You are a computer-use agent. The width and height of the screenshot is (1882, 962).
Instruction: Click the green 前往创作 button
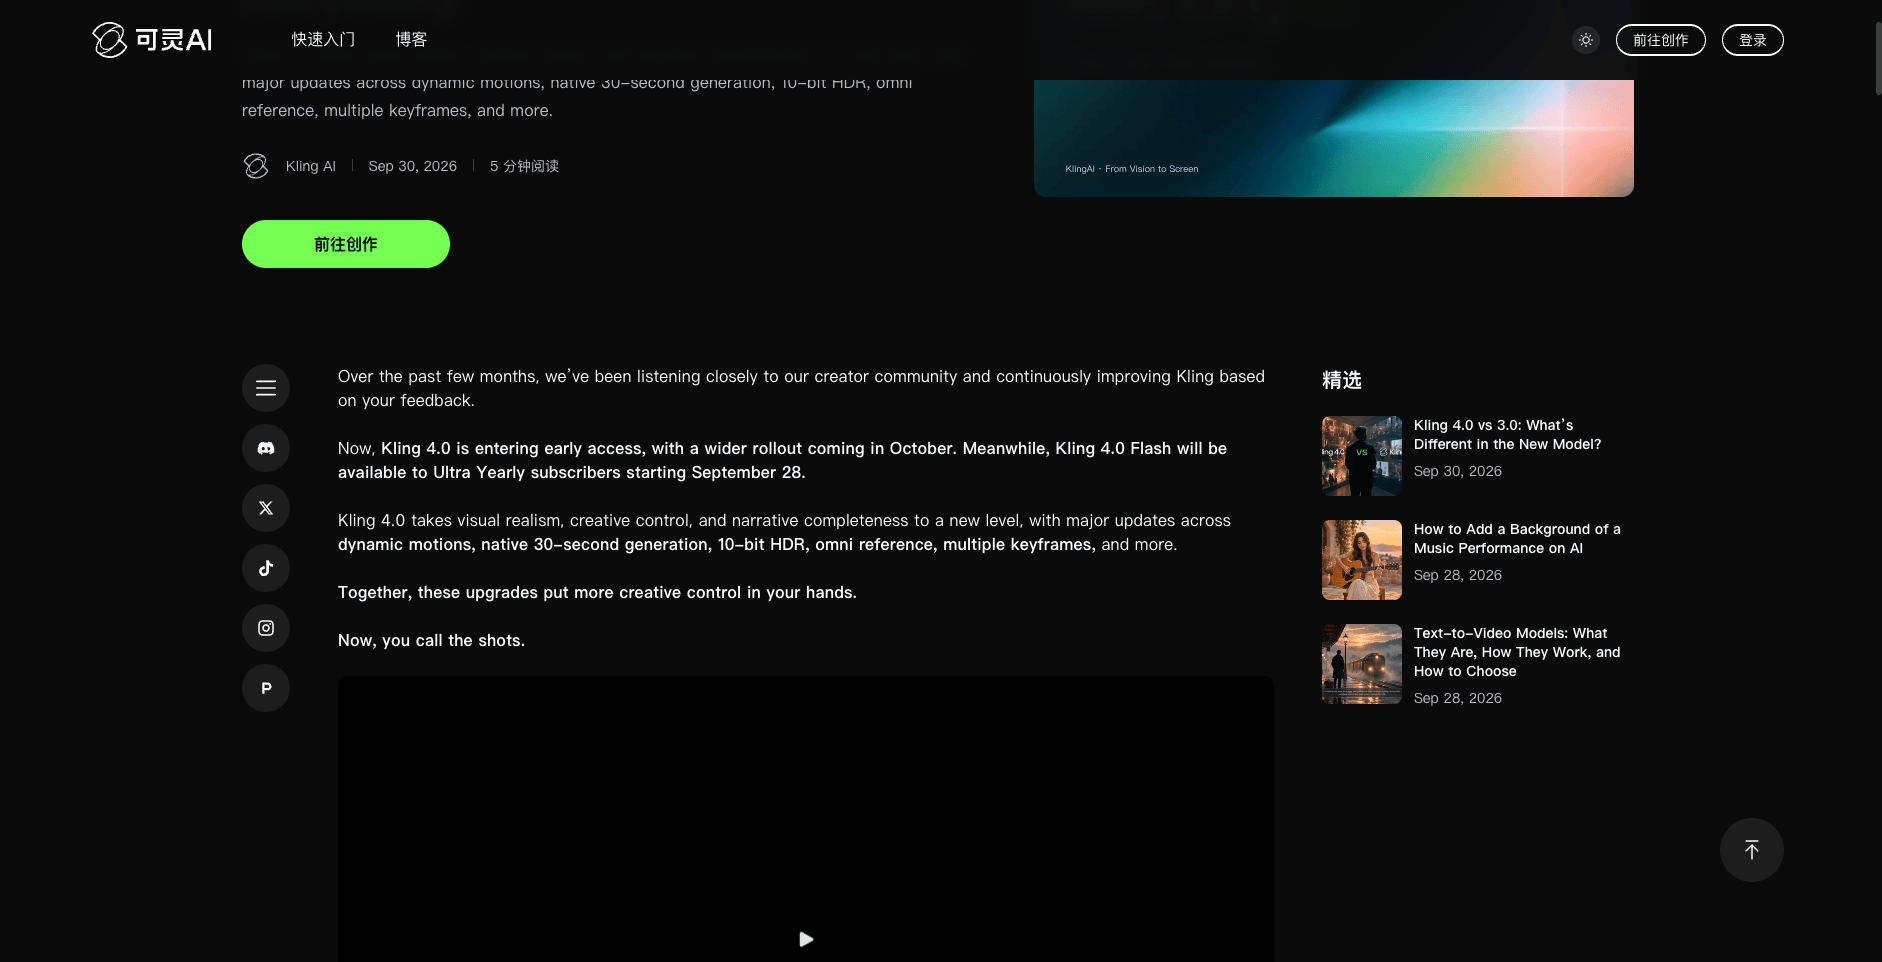click(x=346, y=244)
